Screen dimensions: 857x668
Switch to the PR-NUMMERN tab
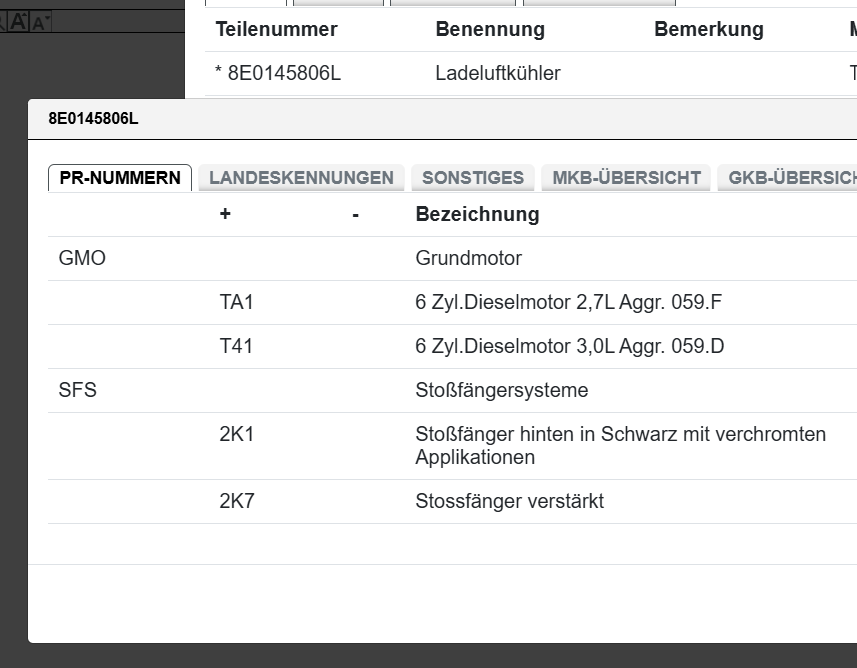point(120,178)
